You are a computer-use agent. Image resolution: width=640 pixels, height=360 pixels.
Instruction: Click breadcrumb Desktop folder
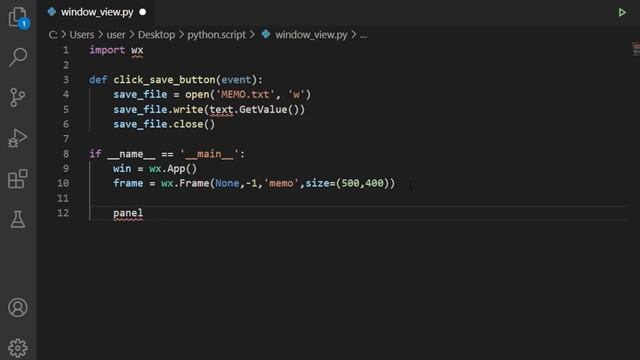click(x=156, y=35)
